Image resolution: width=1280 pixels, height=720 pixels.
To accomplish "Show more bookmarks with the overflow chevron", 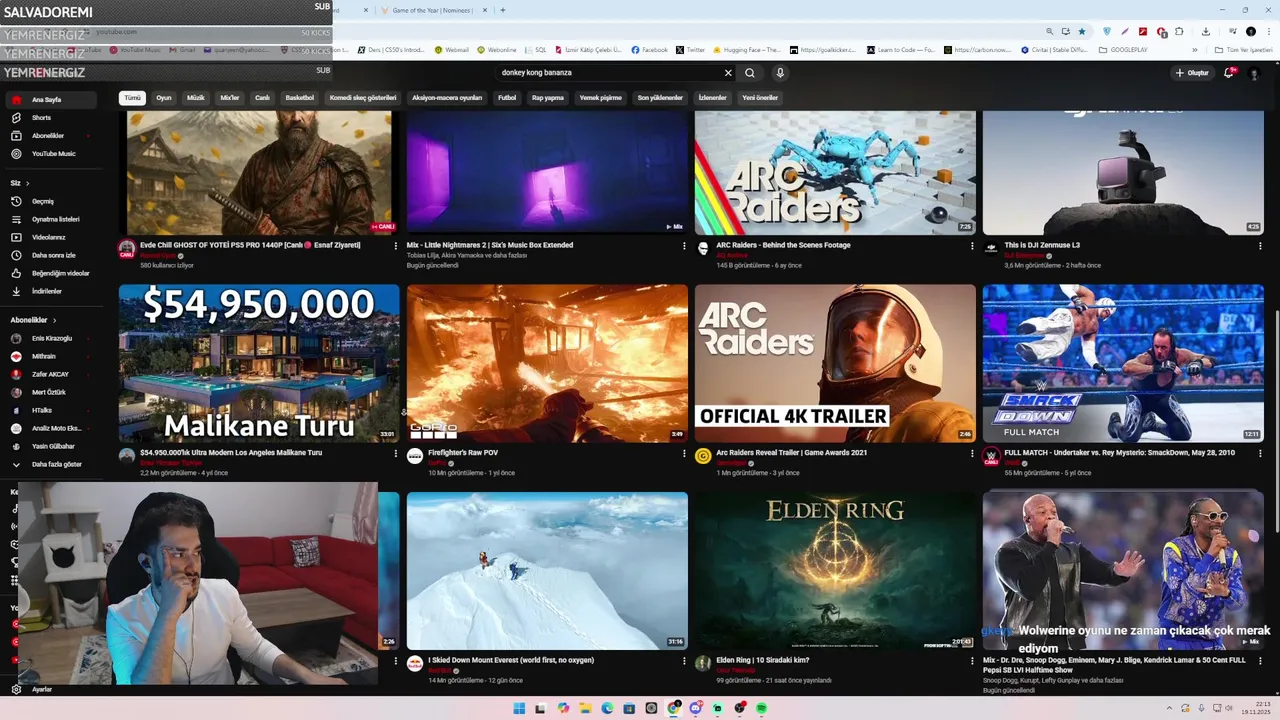I will click(x=1194, y=50).
